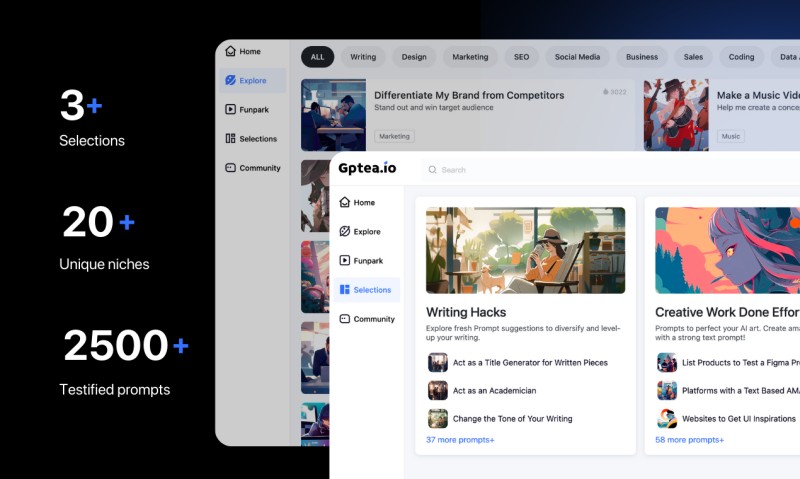Click the Make a Music Video card title
800x479 pixels.
point(758,95)
